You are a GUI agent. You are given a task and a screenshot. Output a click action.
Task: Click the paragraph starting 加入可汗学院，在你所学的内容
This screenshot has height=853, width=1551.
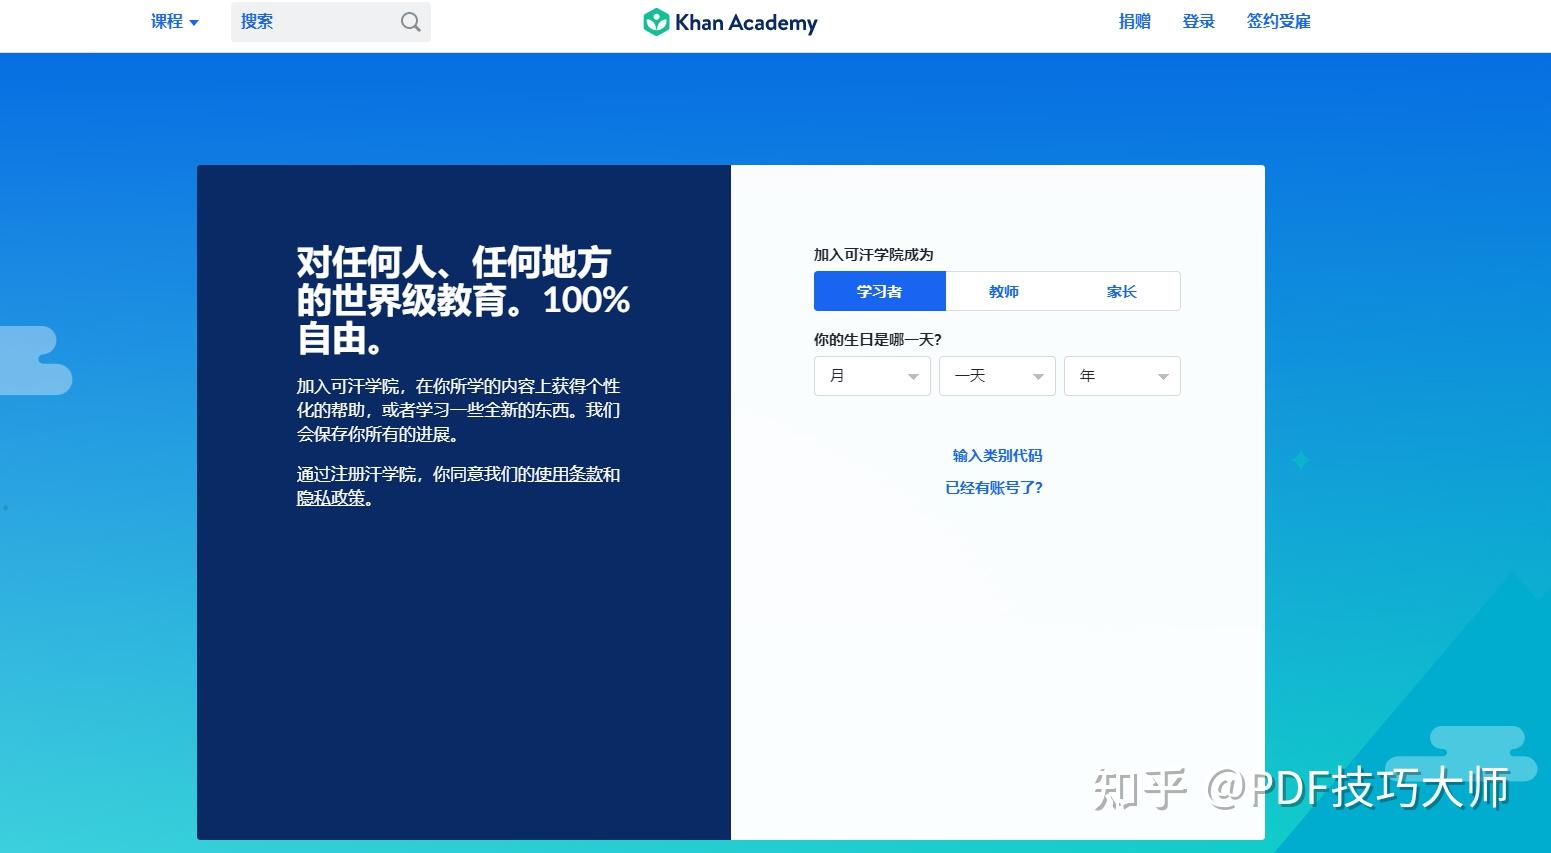459,410
